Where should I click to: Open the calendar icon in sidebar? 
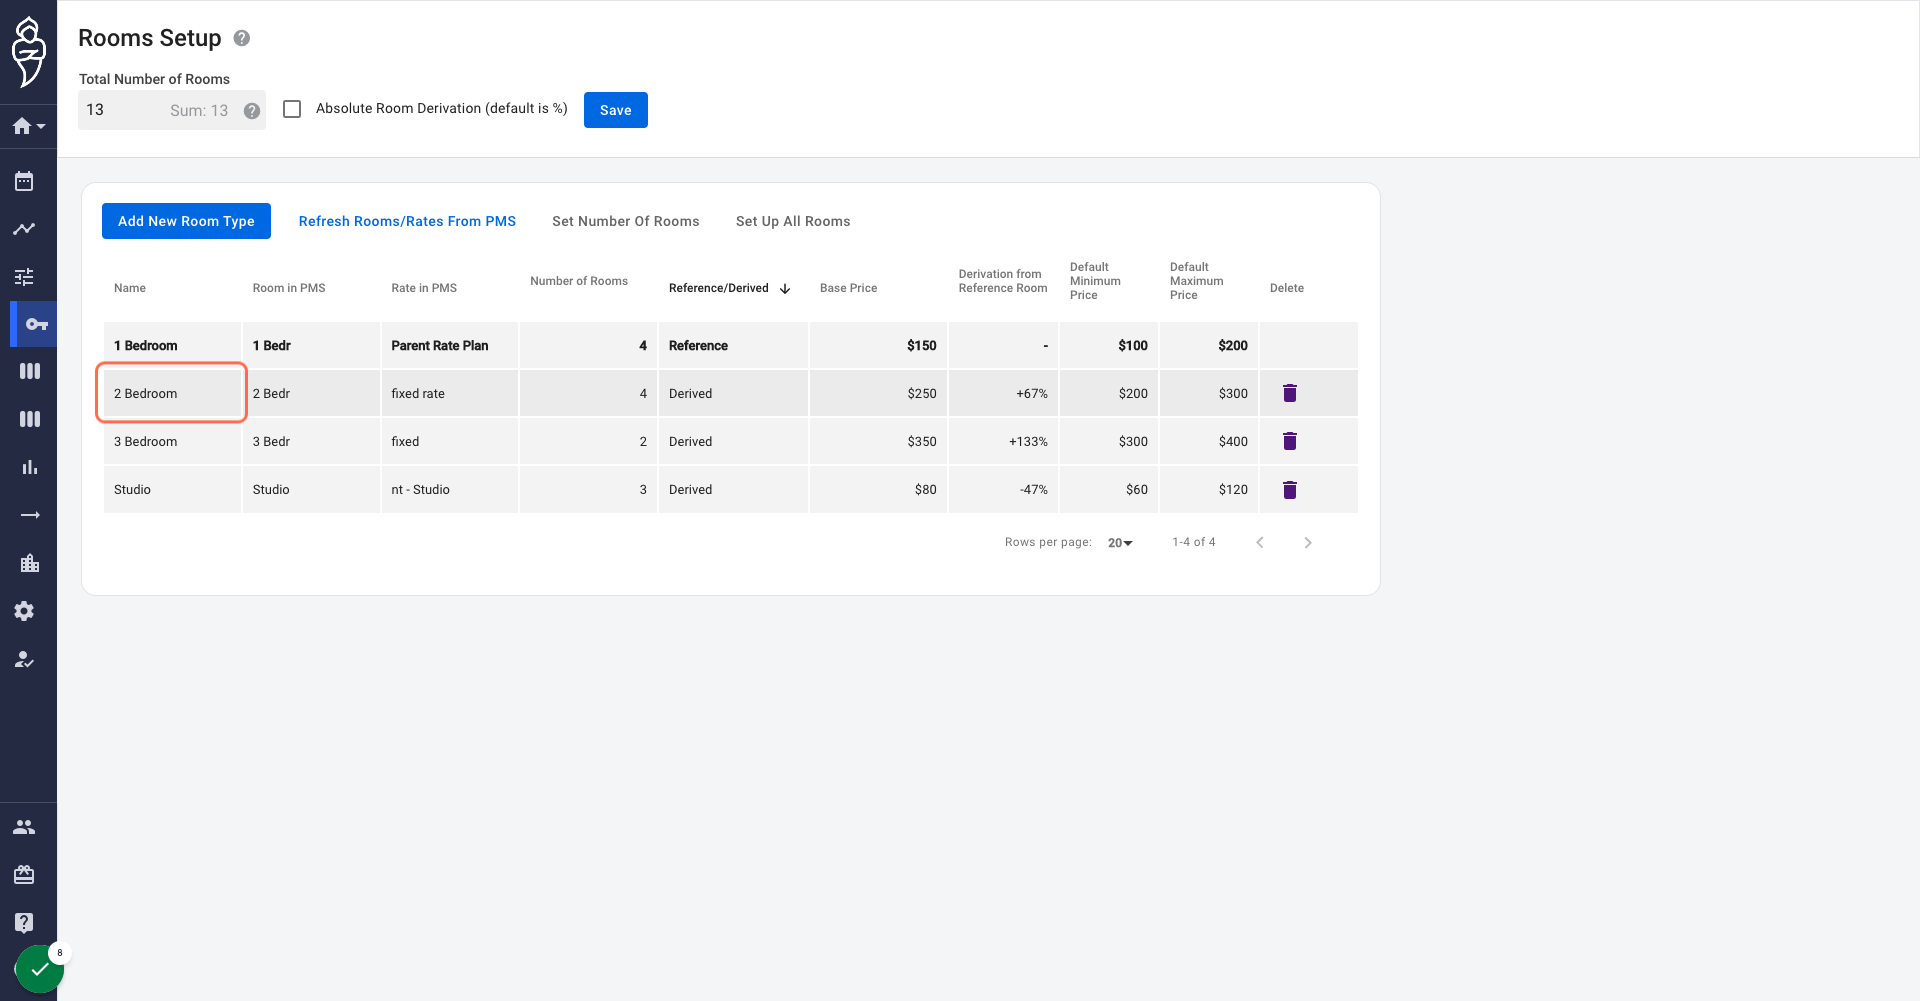24,181
